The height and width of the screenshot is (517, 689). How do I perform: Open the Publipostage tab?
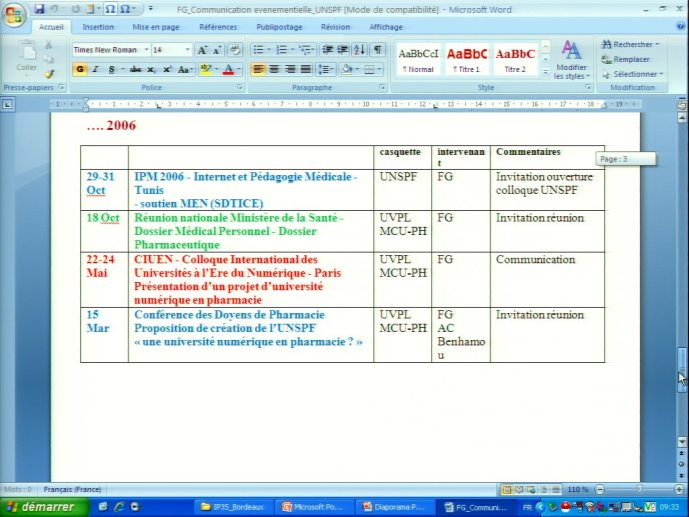pyautogui.click(x=279, y=27)
